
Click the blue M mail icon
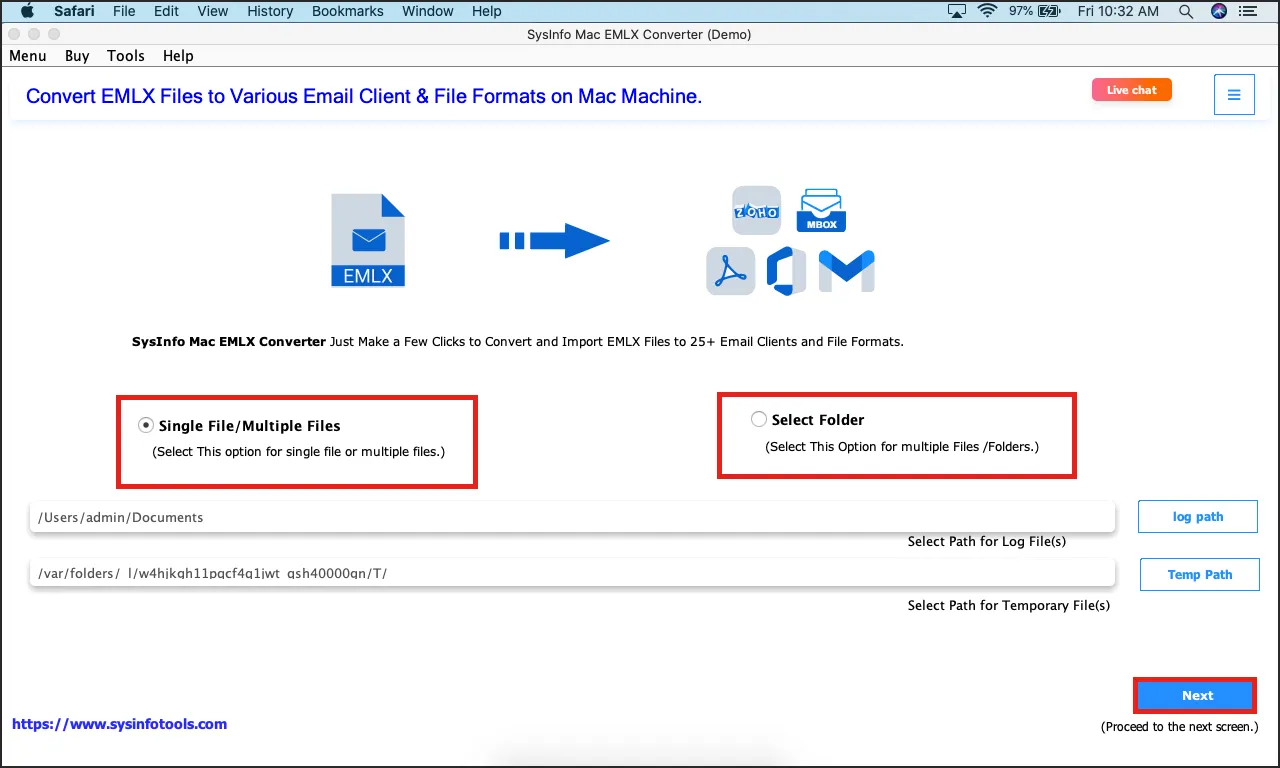pos(847,271)
